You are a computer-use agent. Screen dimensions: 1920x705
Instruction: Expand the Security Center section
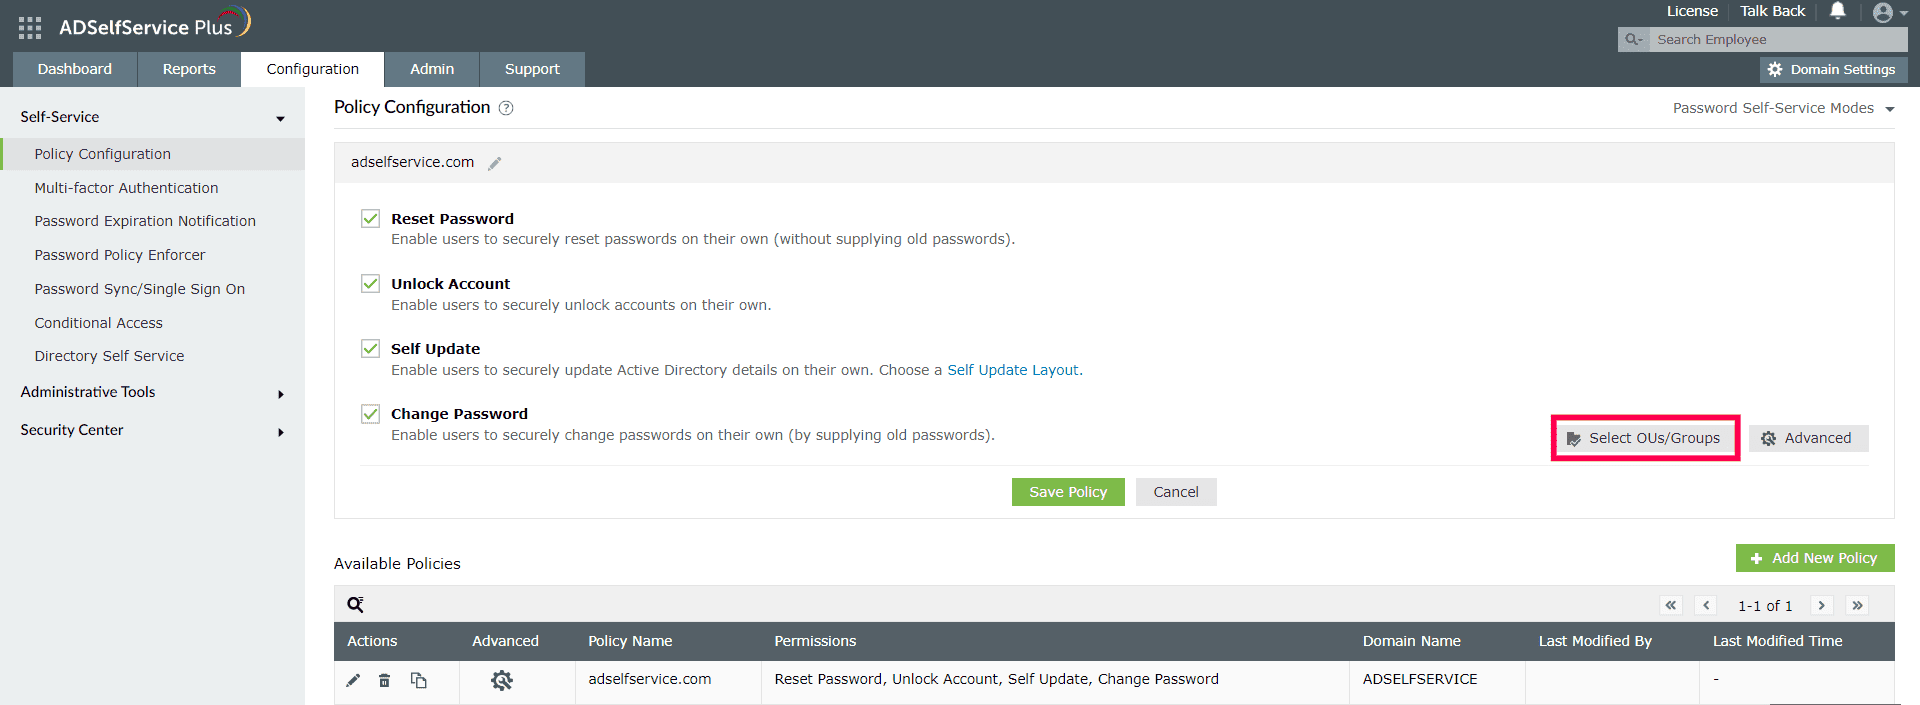[x=152, y=430]
